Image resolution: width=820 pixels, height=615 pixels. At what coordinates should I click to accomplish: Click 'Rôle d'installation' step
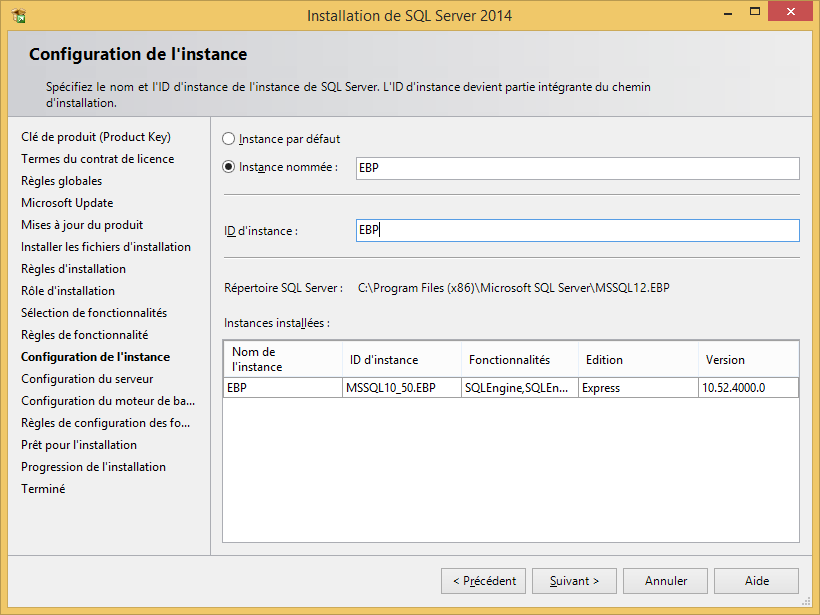tap(67, 291)
